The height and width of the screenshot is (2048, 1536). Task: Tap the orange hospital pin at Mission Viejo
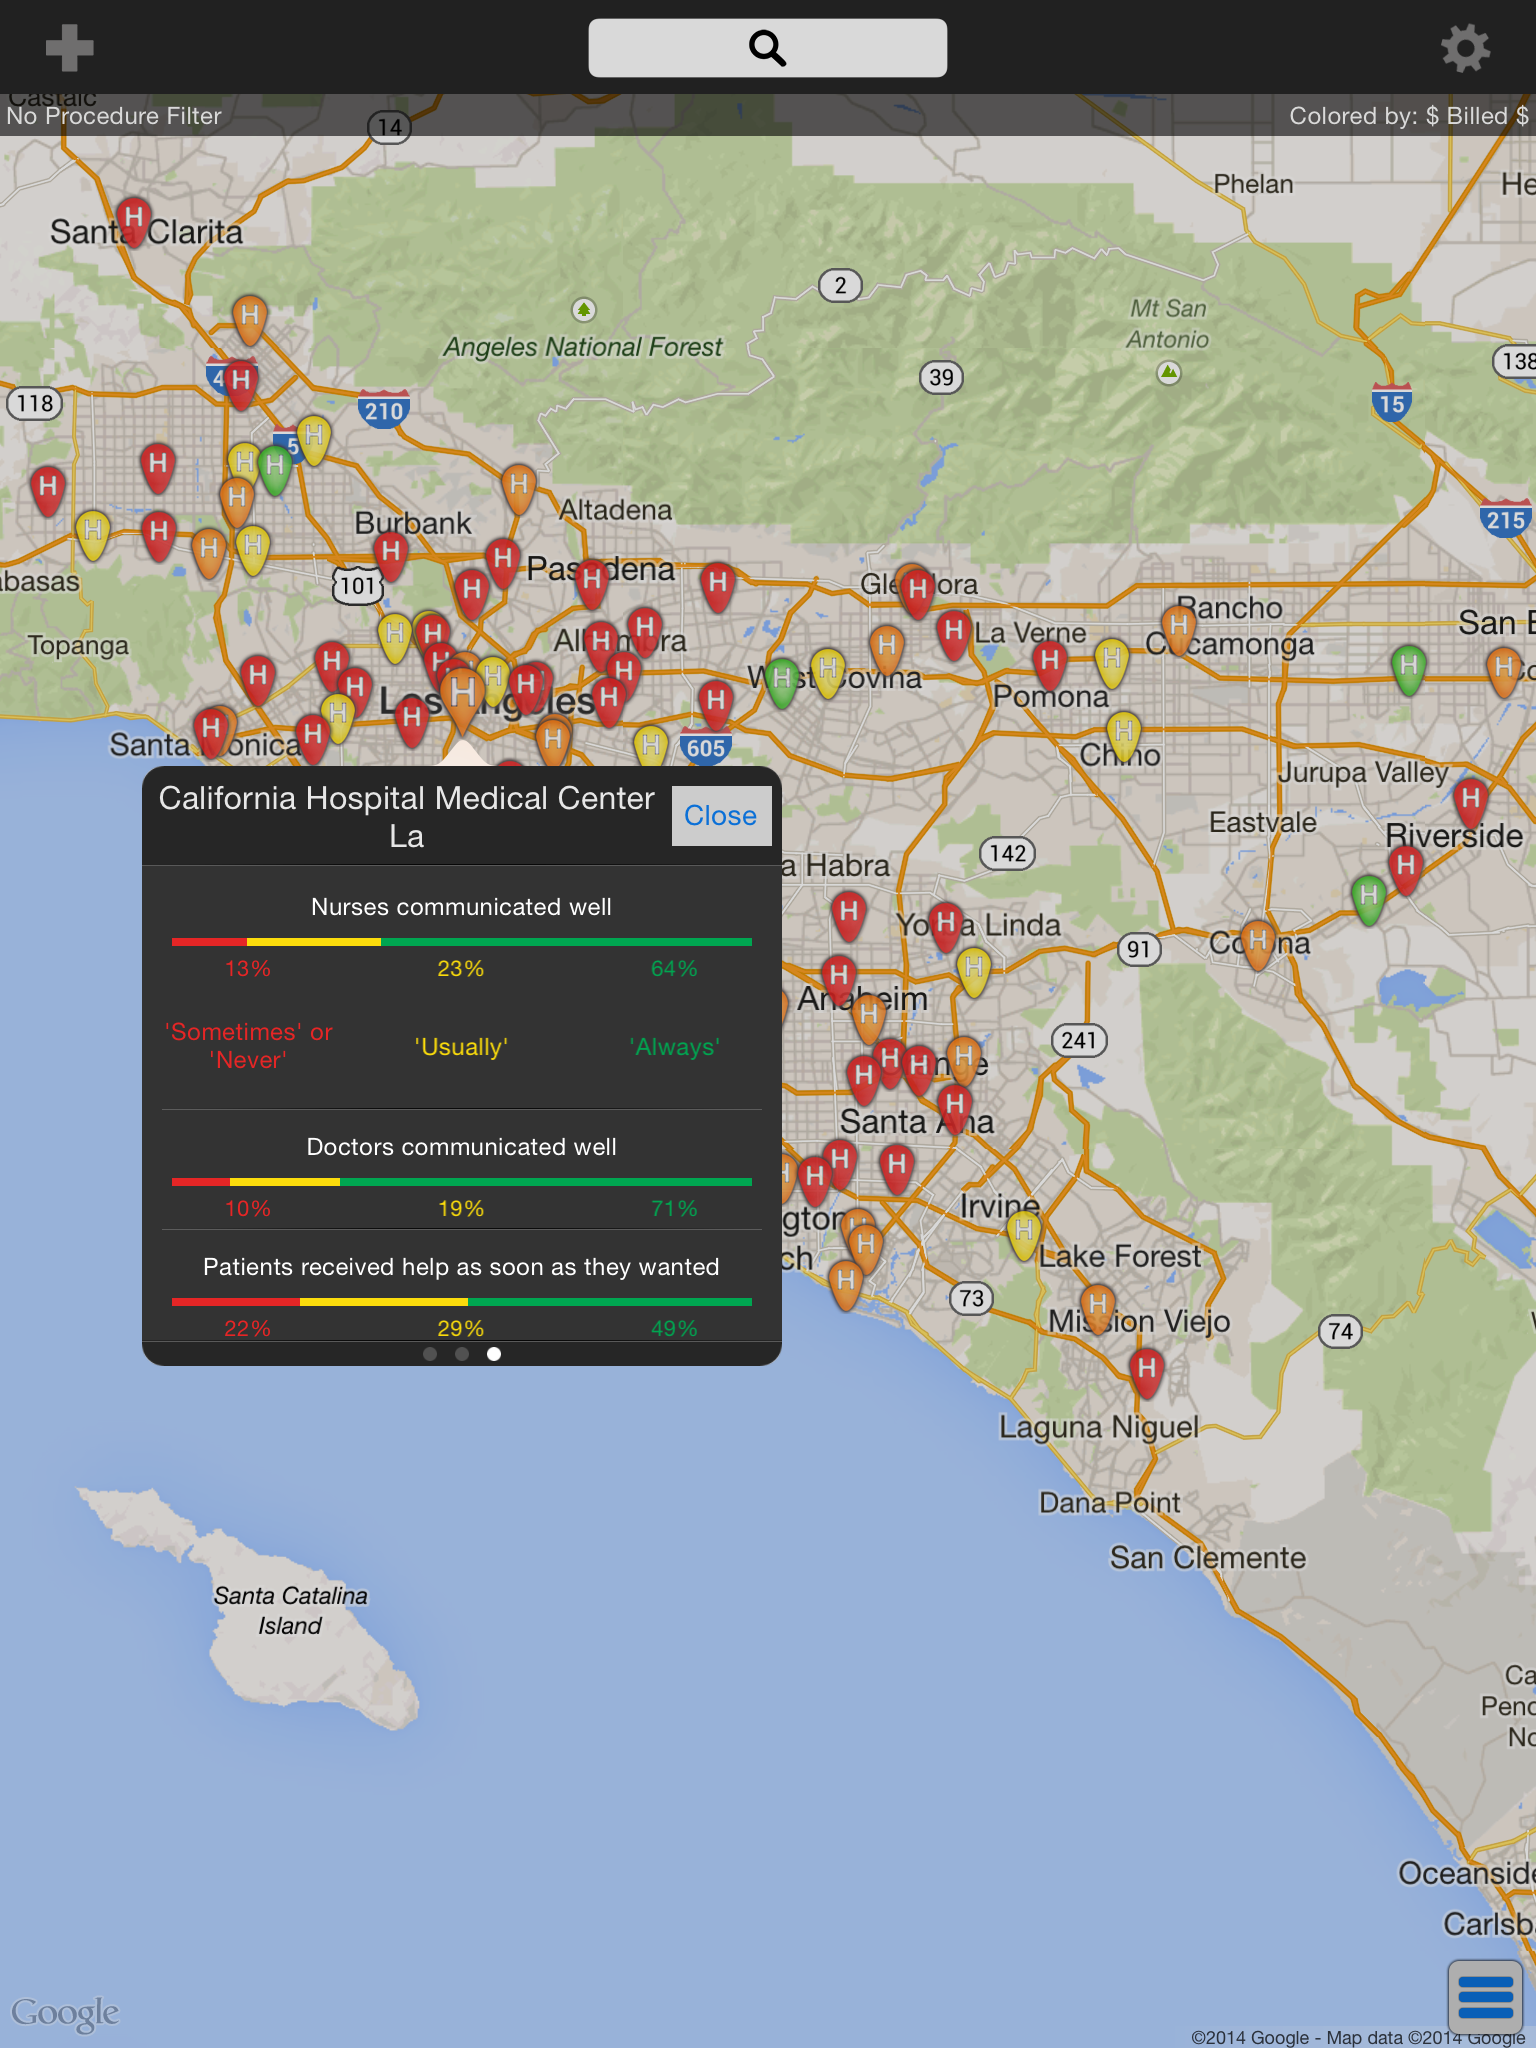pyautogui.click(x=1098, y=1308)
